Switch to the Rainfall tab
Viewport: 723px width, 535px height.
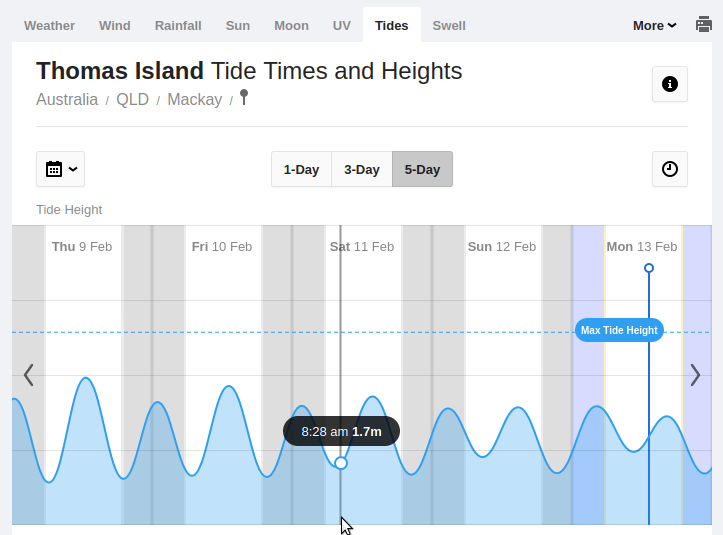[x=178, y=26]
